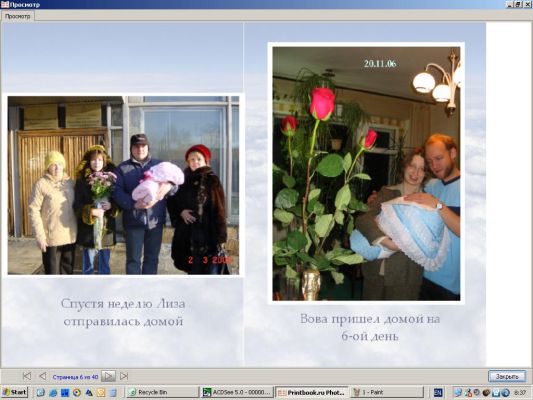This screenshot has width=533, height=400.
Task: Open the Windows Start menu
Action: (14, 392)
